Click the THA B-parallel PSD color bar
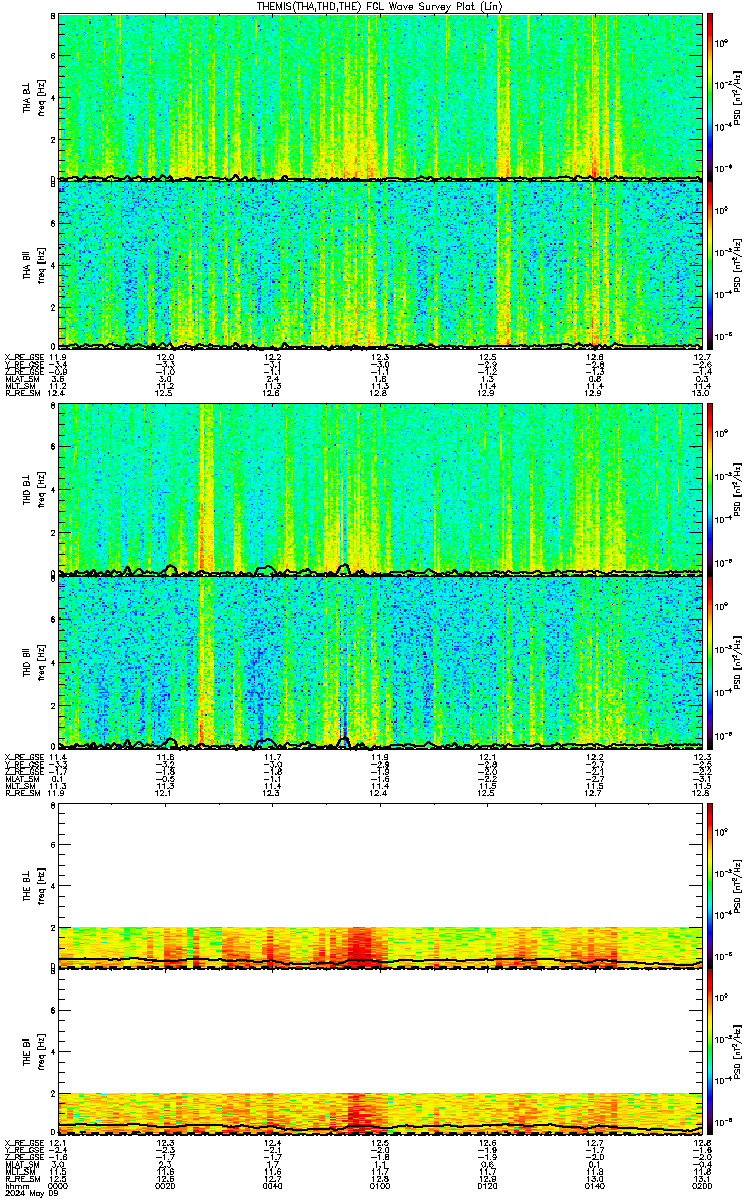The width and height of the screenshot is (750, 1200). pos(710,264)
